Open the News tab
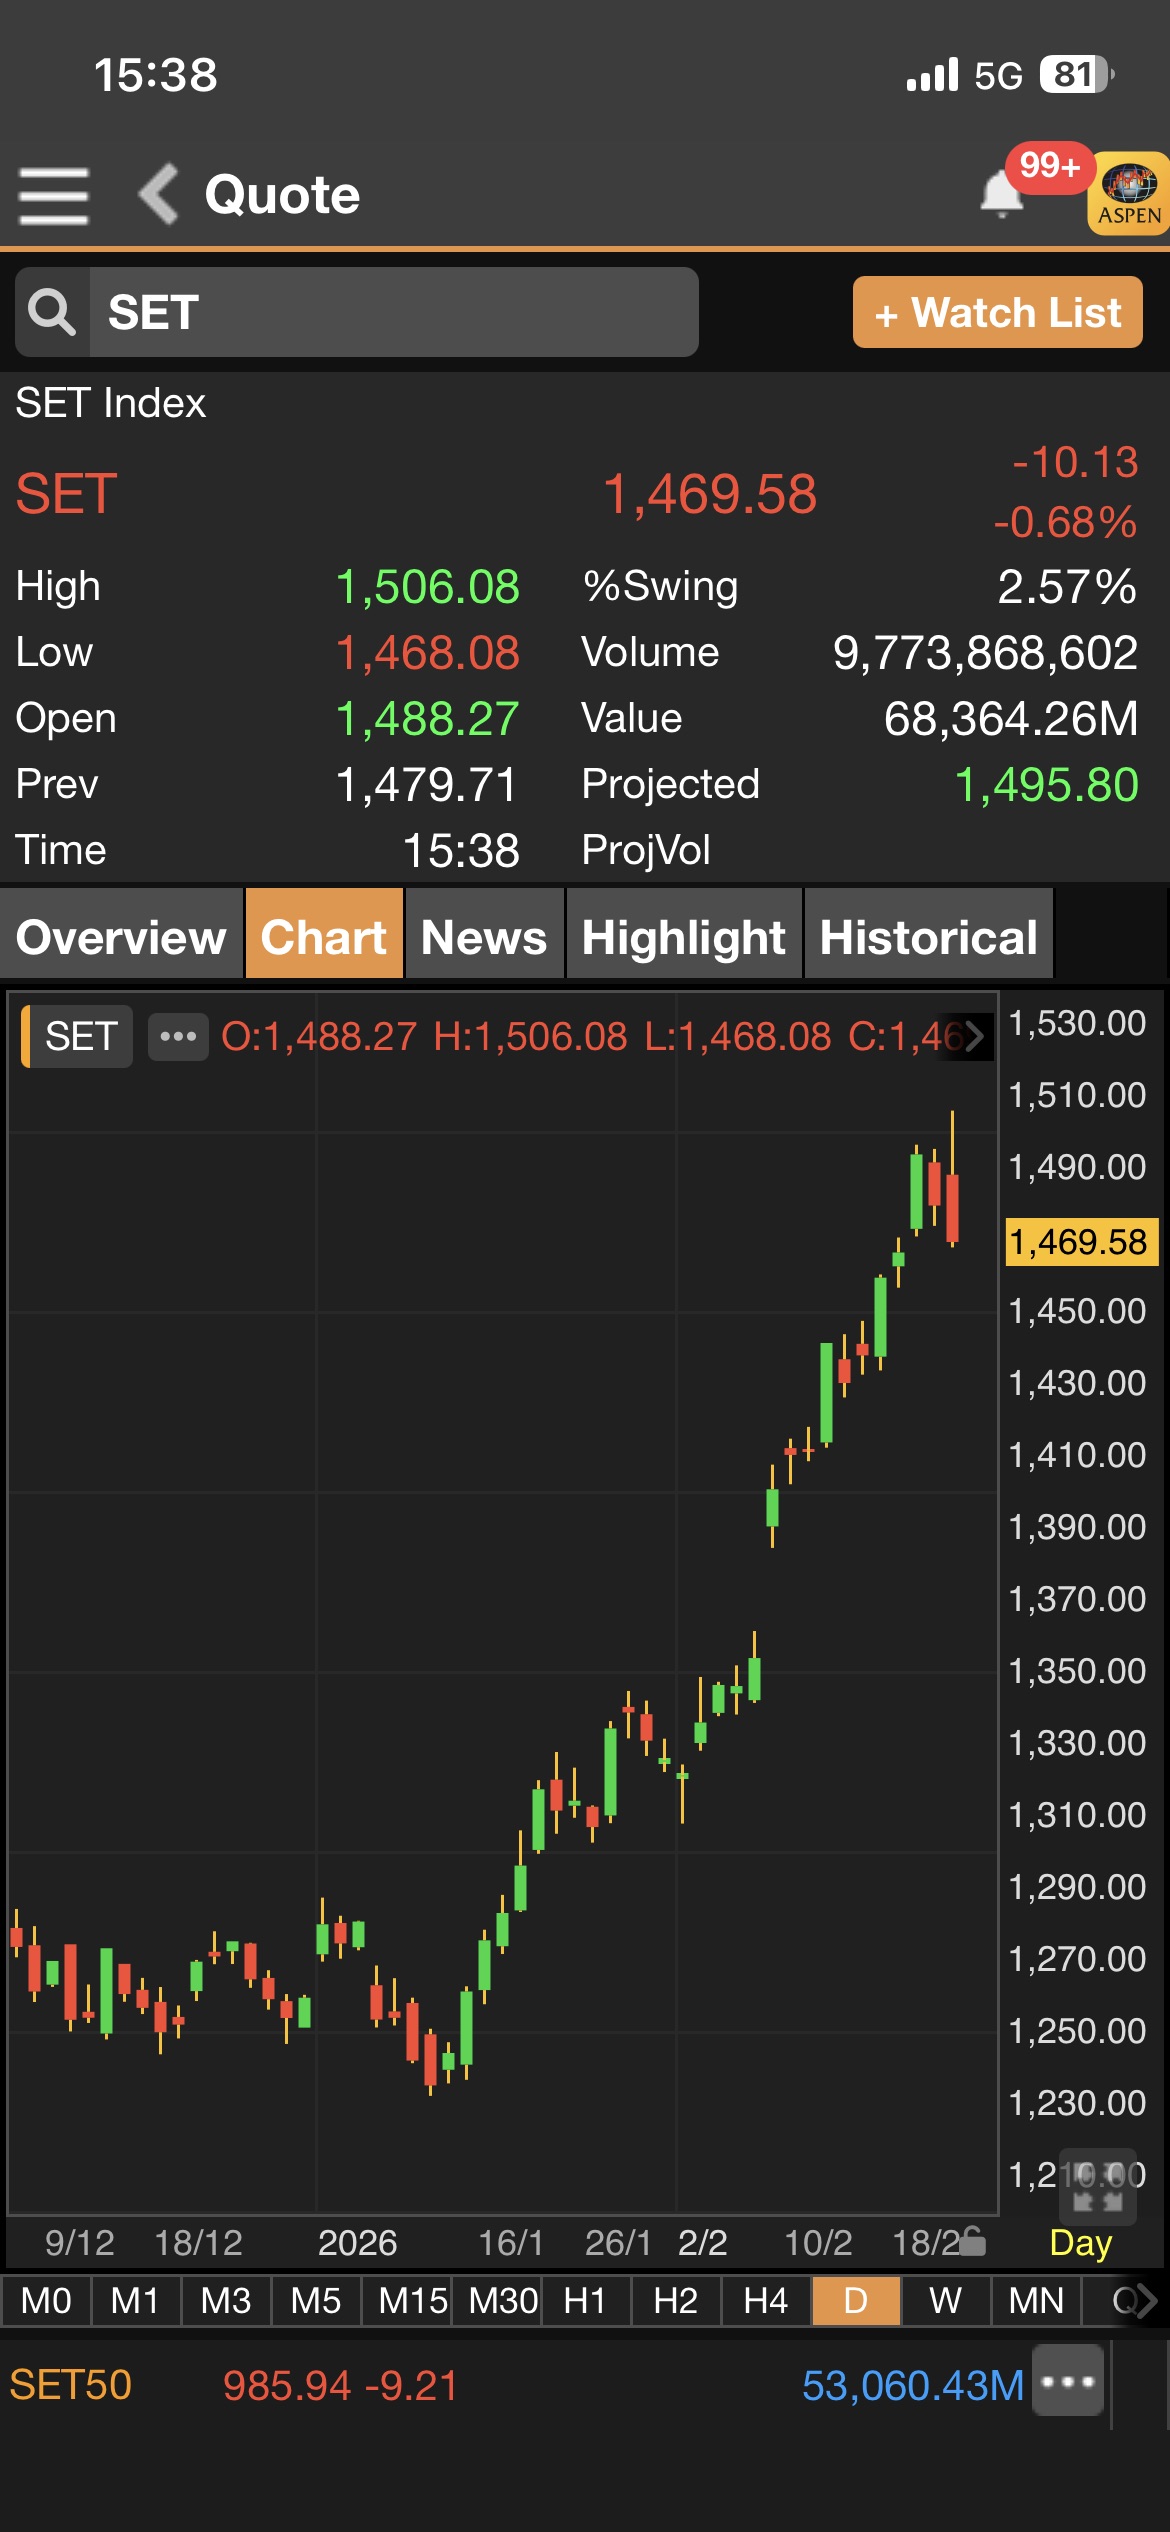Viewport: 1170px width, 2532px height. 484,937
